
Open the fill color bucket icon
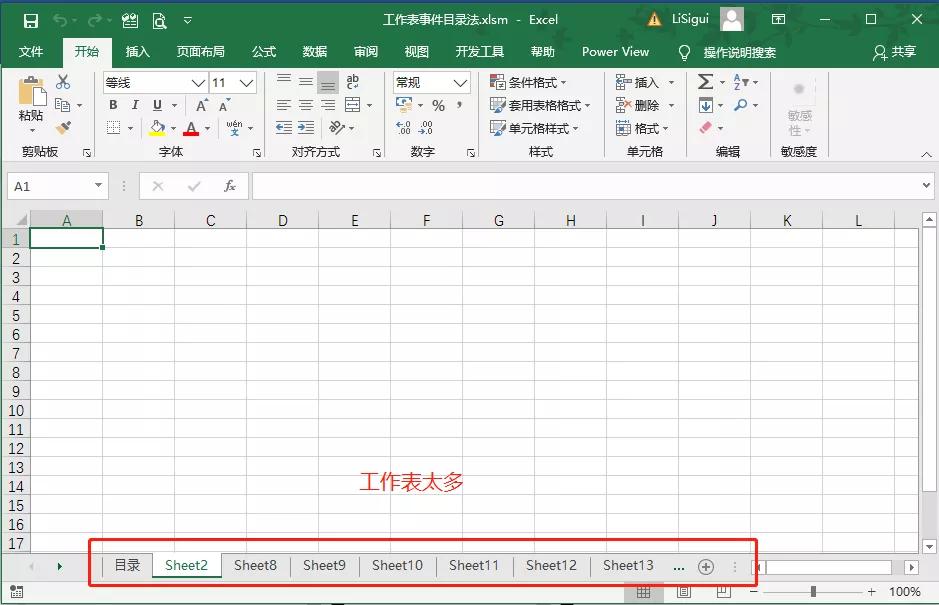[x=155, y=127]
